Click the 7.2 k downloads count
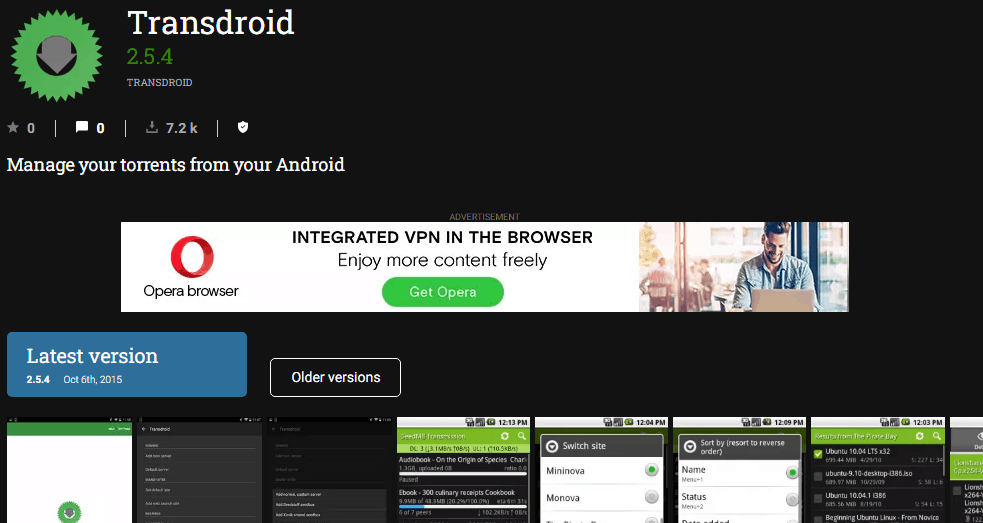This screenshot has width=983, height=523. click(x=181, y=129)
